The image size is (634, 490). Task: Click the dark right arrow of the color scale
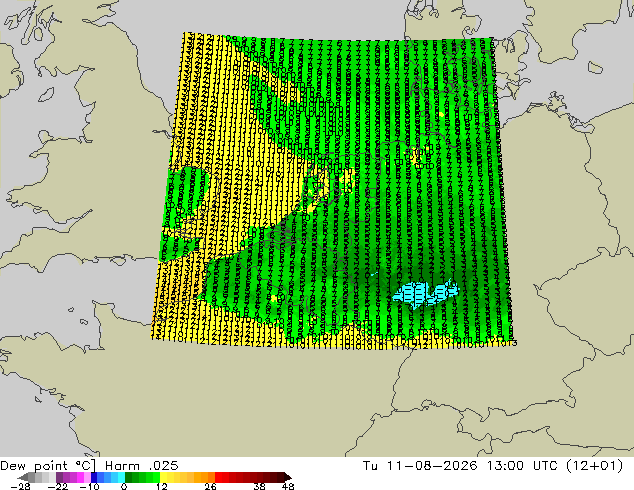click(288, 477)
